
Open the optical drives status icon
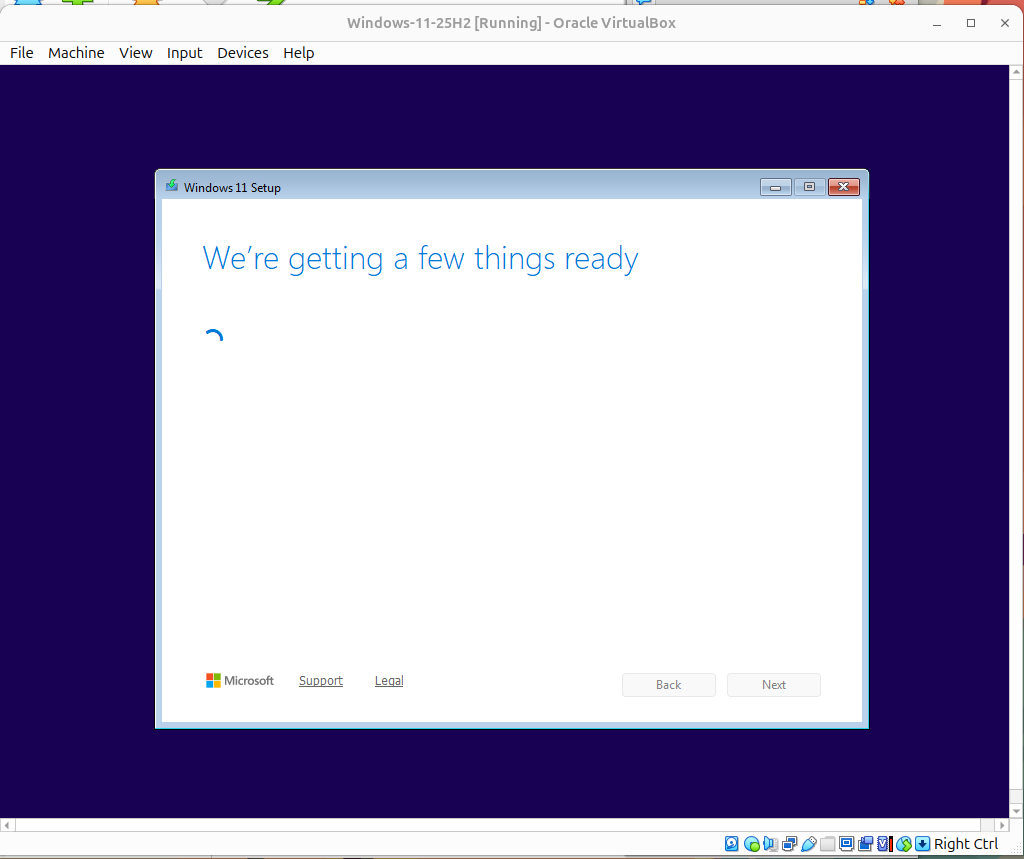(750, 843)
